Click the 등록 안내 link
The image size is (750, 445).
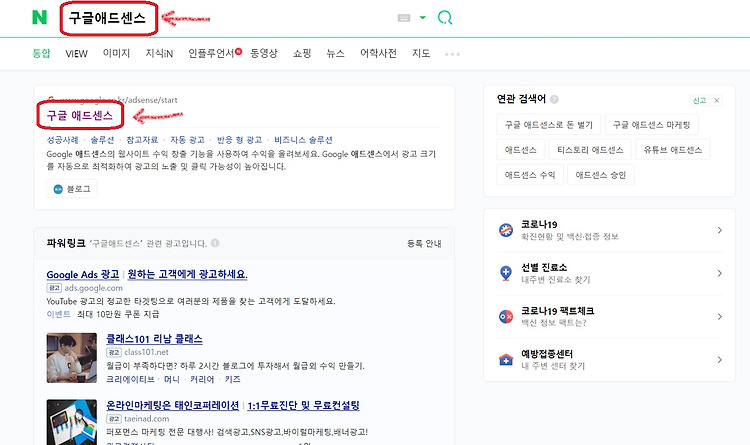(x=424, y=244)
